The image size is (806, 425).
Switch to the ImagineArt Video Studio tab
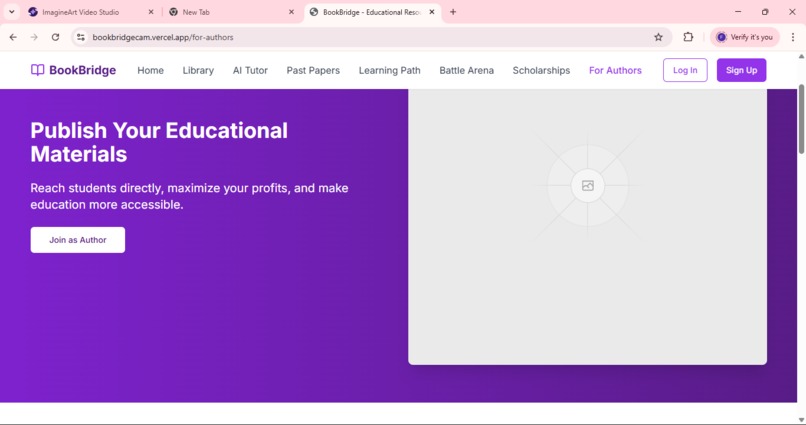pyautogui.click(x=90, y=12)
